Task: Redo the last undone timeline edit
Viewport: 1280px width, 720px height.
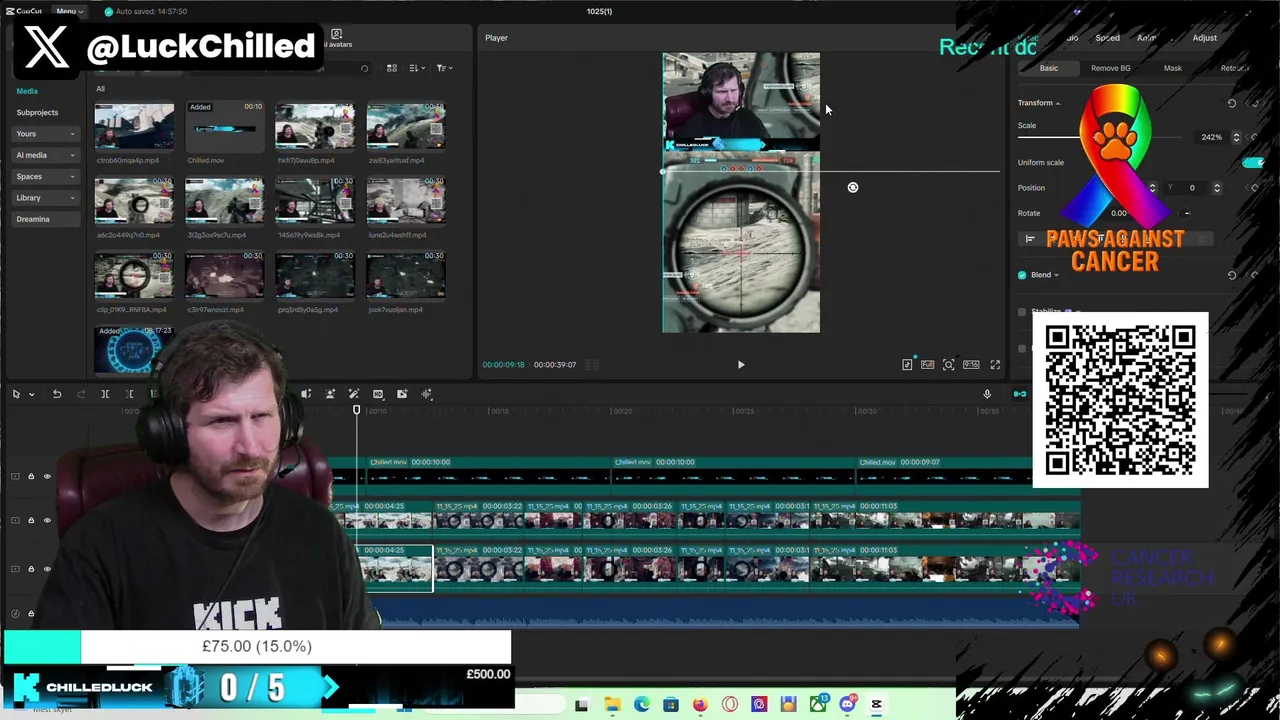Action: point(81,394)
